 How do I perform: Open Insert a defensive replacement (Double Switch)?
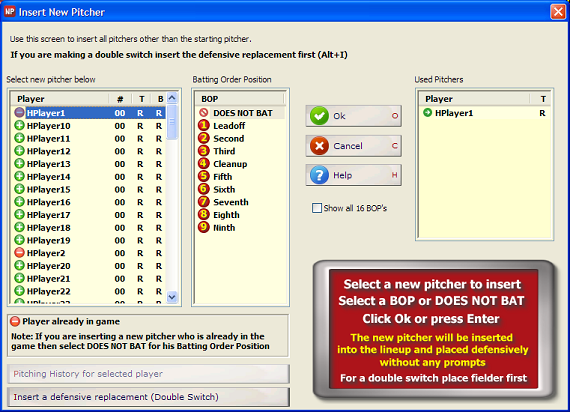(x=148, y=397)
